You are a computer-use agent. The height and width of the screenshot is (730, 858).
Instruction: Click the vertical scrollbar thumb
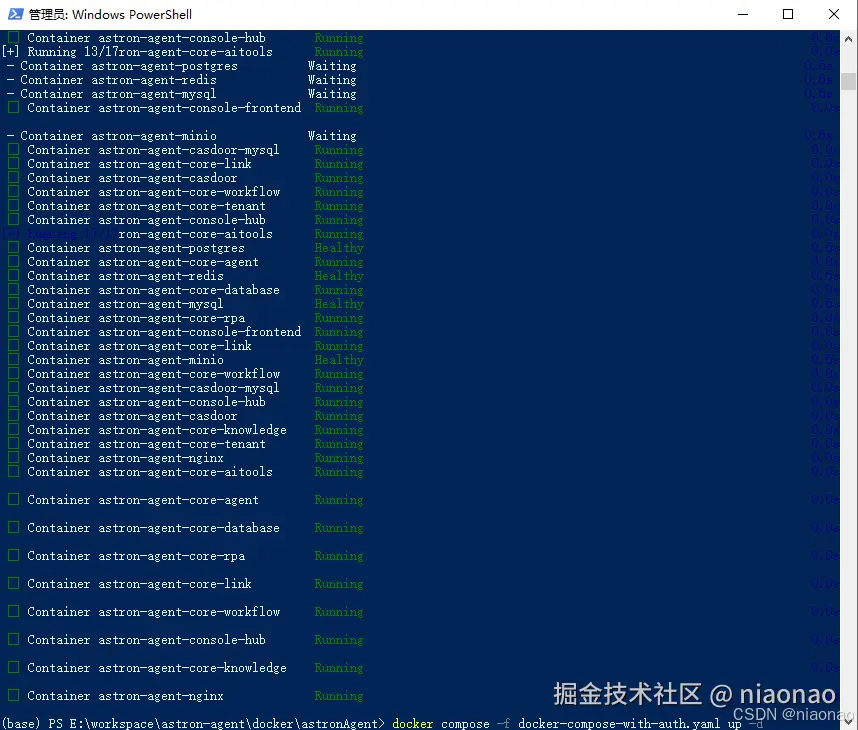coord(848,81)
